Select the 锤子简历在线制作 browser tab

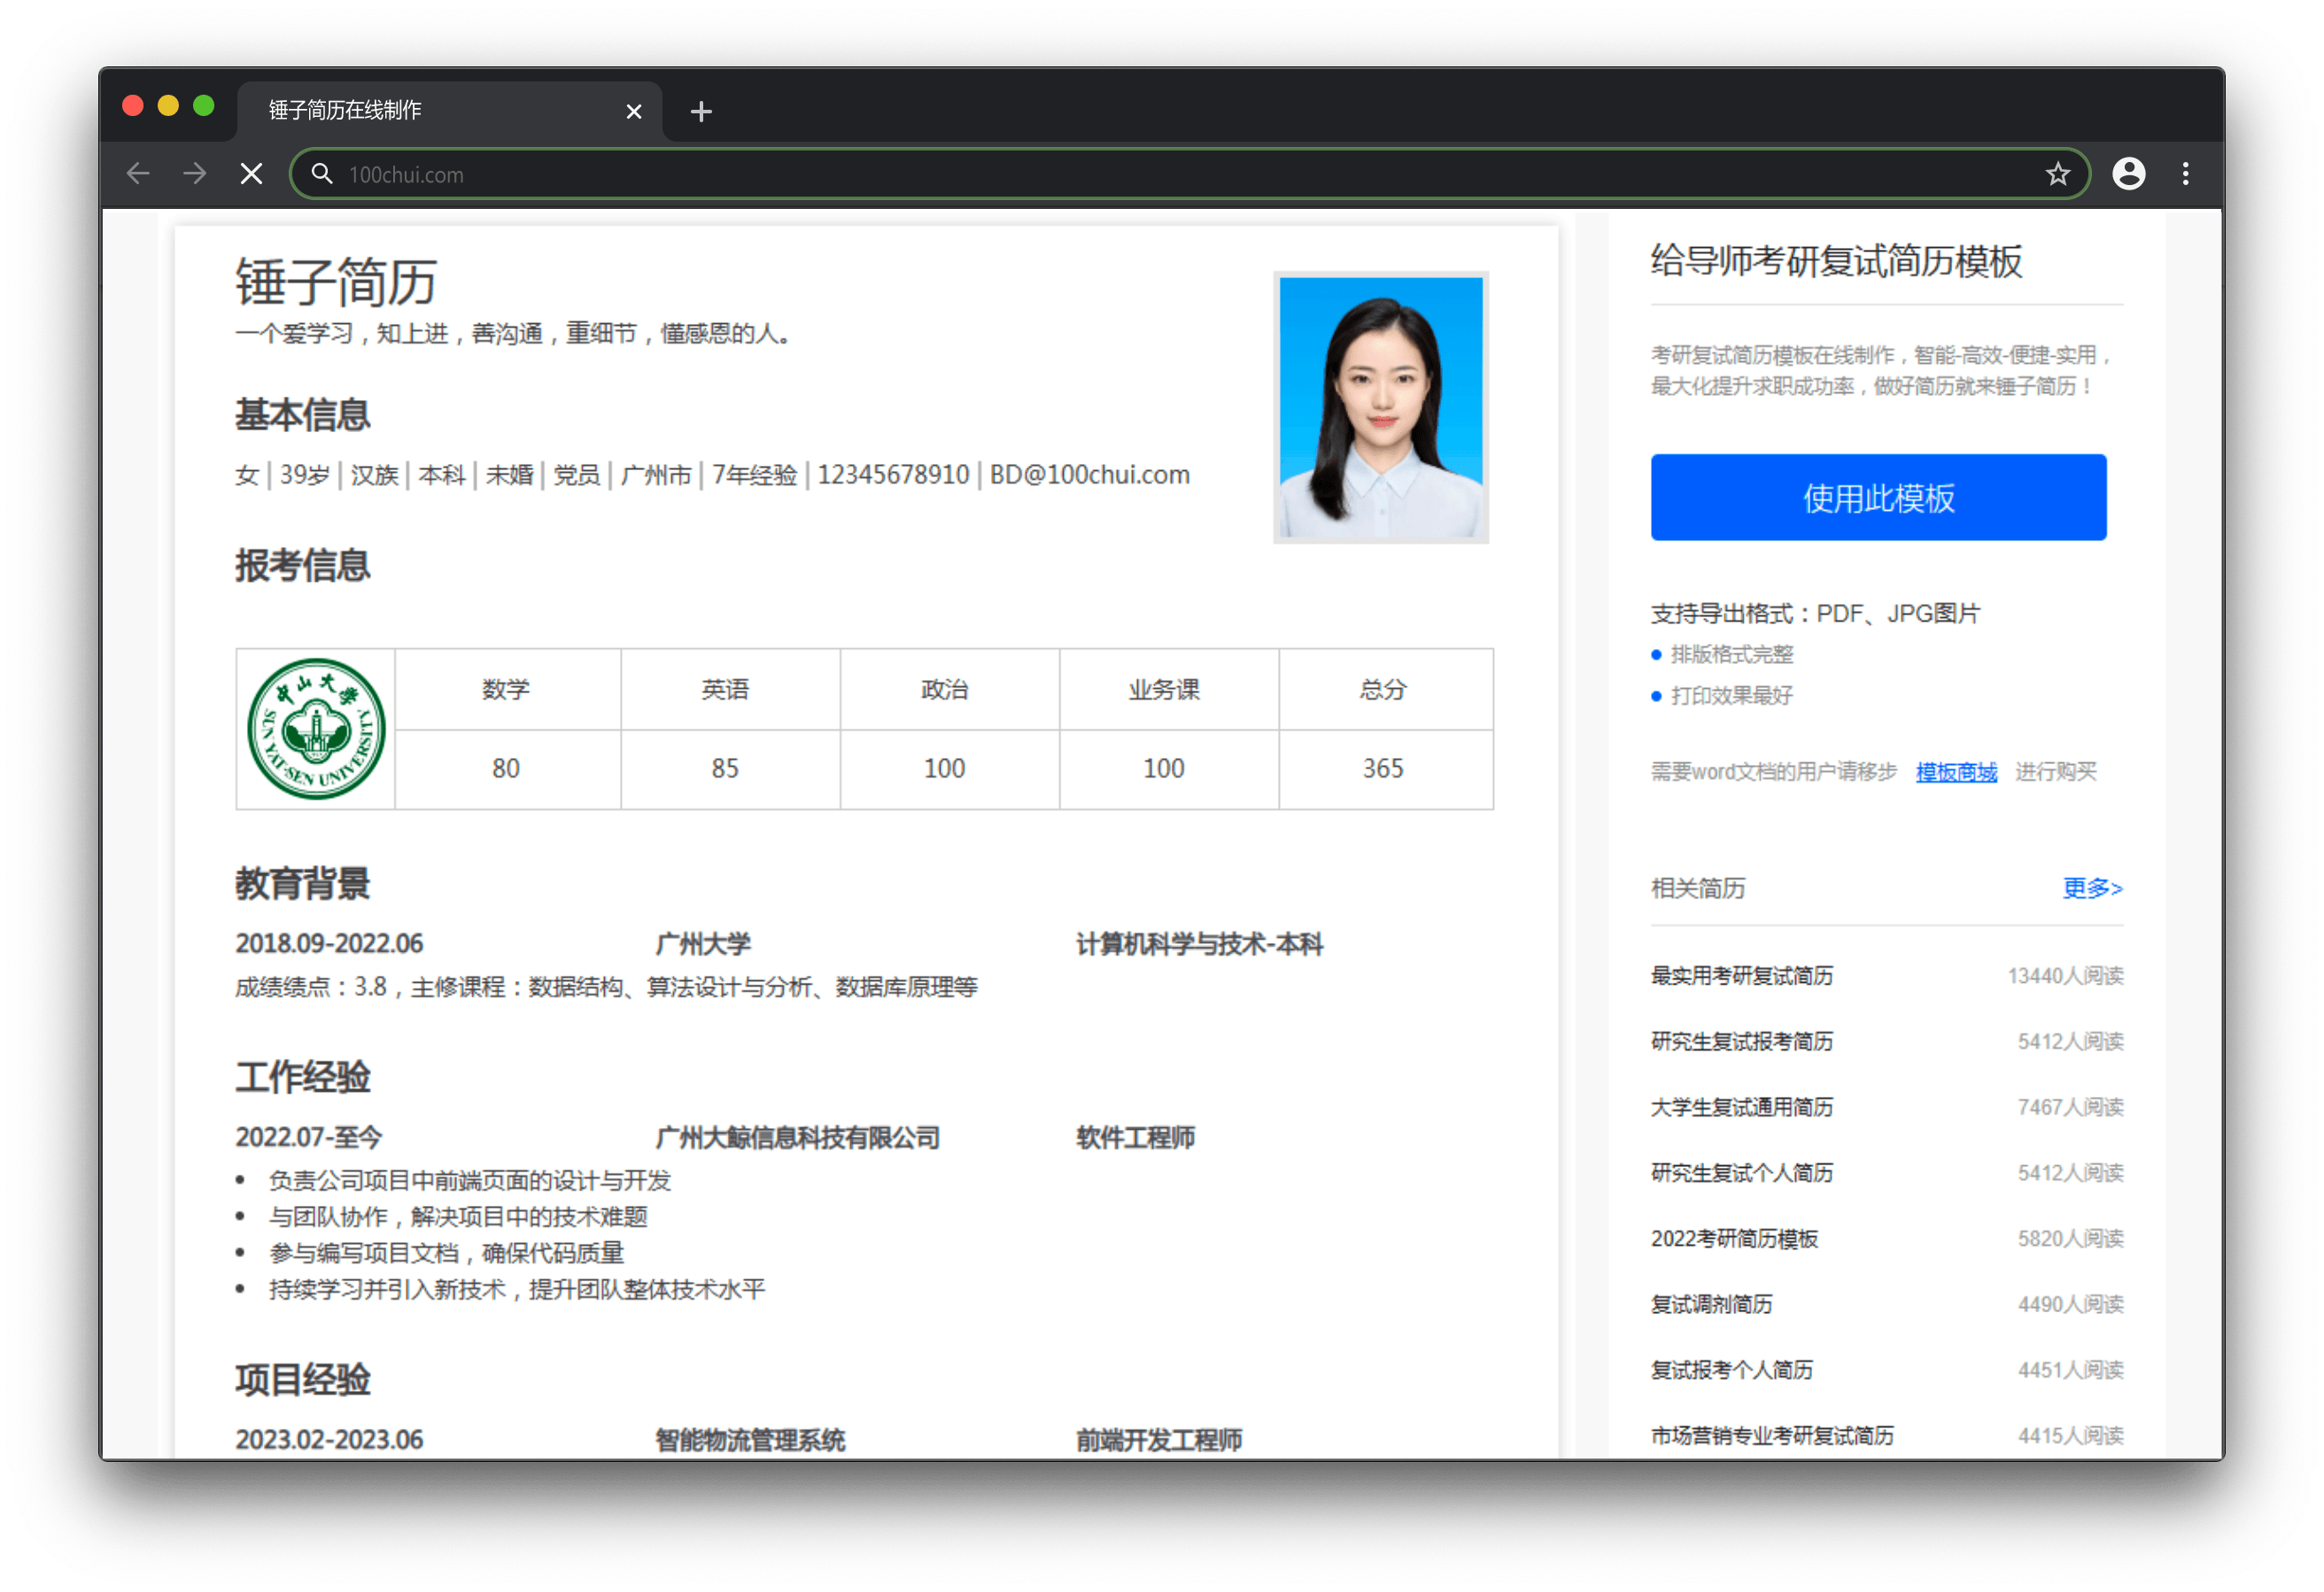tap(449, 110)
